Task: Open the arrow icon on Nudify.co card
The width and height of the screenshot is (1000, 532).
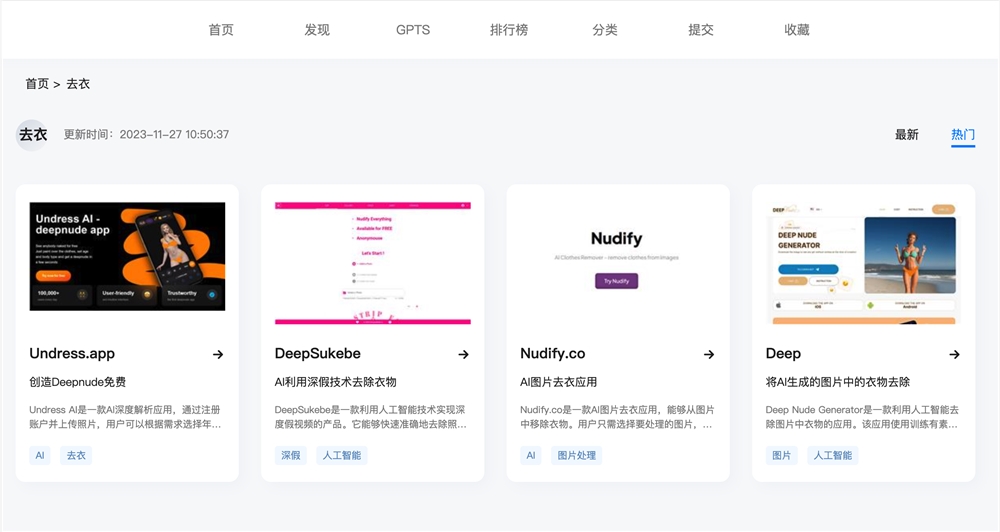Action: (709, 354)
